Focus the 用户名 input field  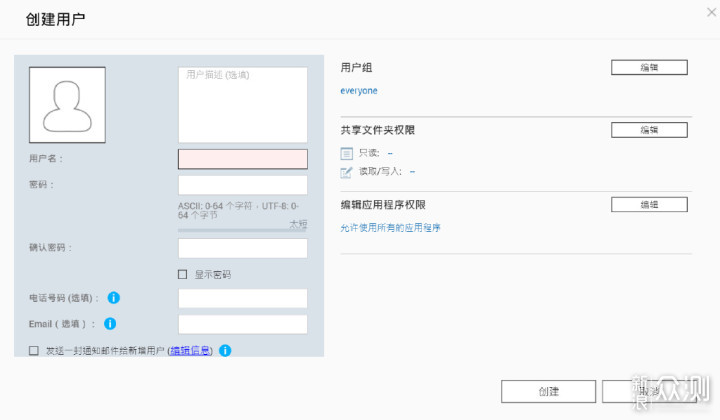243,159
